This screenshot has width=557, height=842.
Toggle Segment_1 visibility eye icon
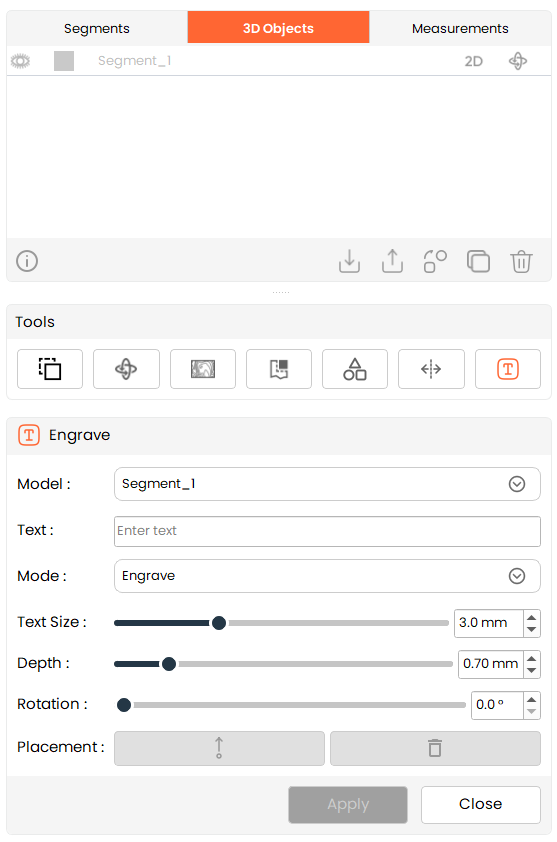[20, 61]
